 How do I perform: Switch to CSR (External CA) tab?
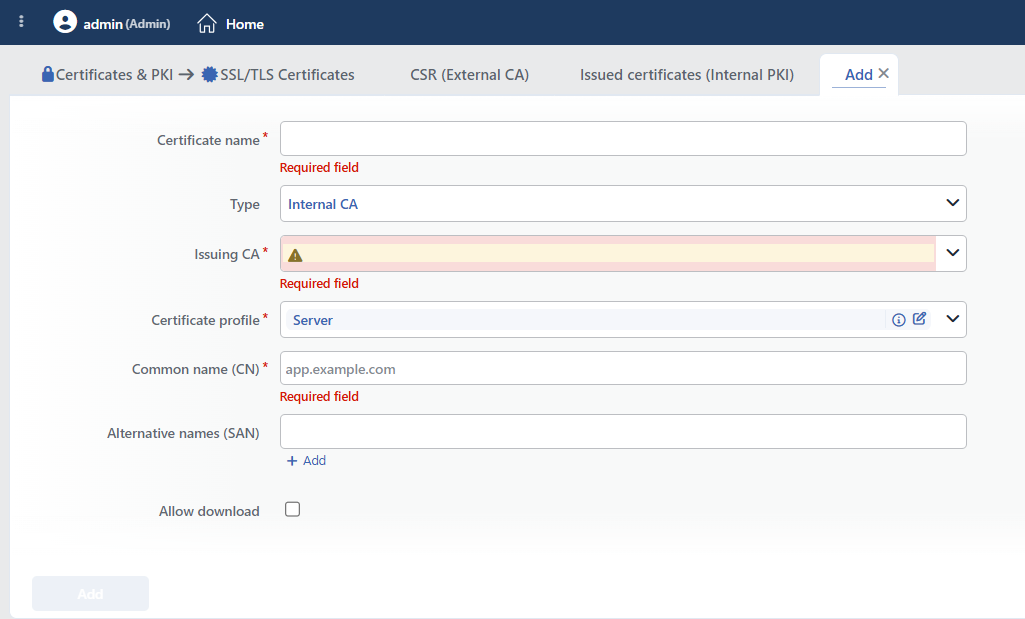[469, 75]
